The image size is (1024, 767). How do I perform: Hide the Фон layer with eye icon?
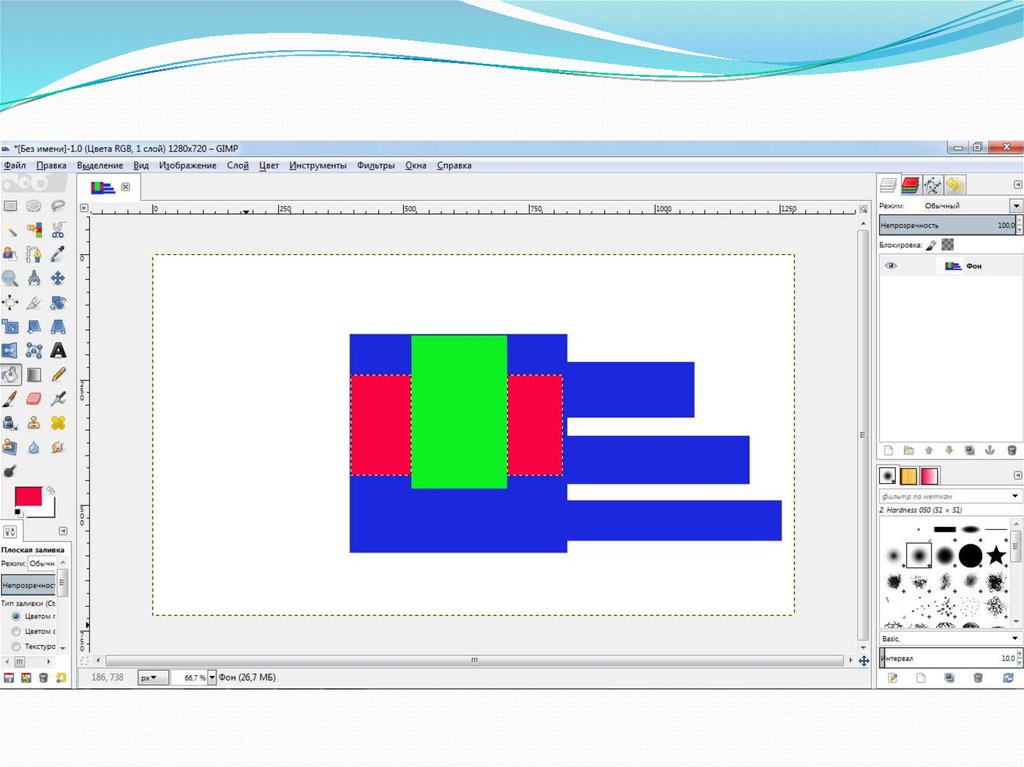pos(891,266)
